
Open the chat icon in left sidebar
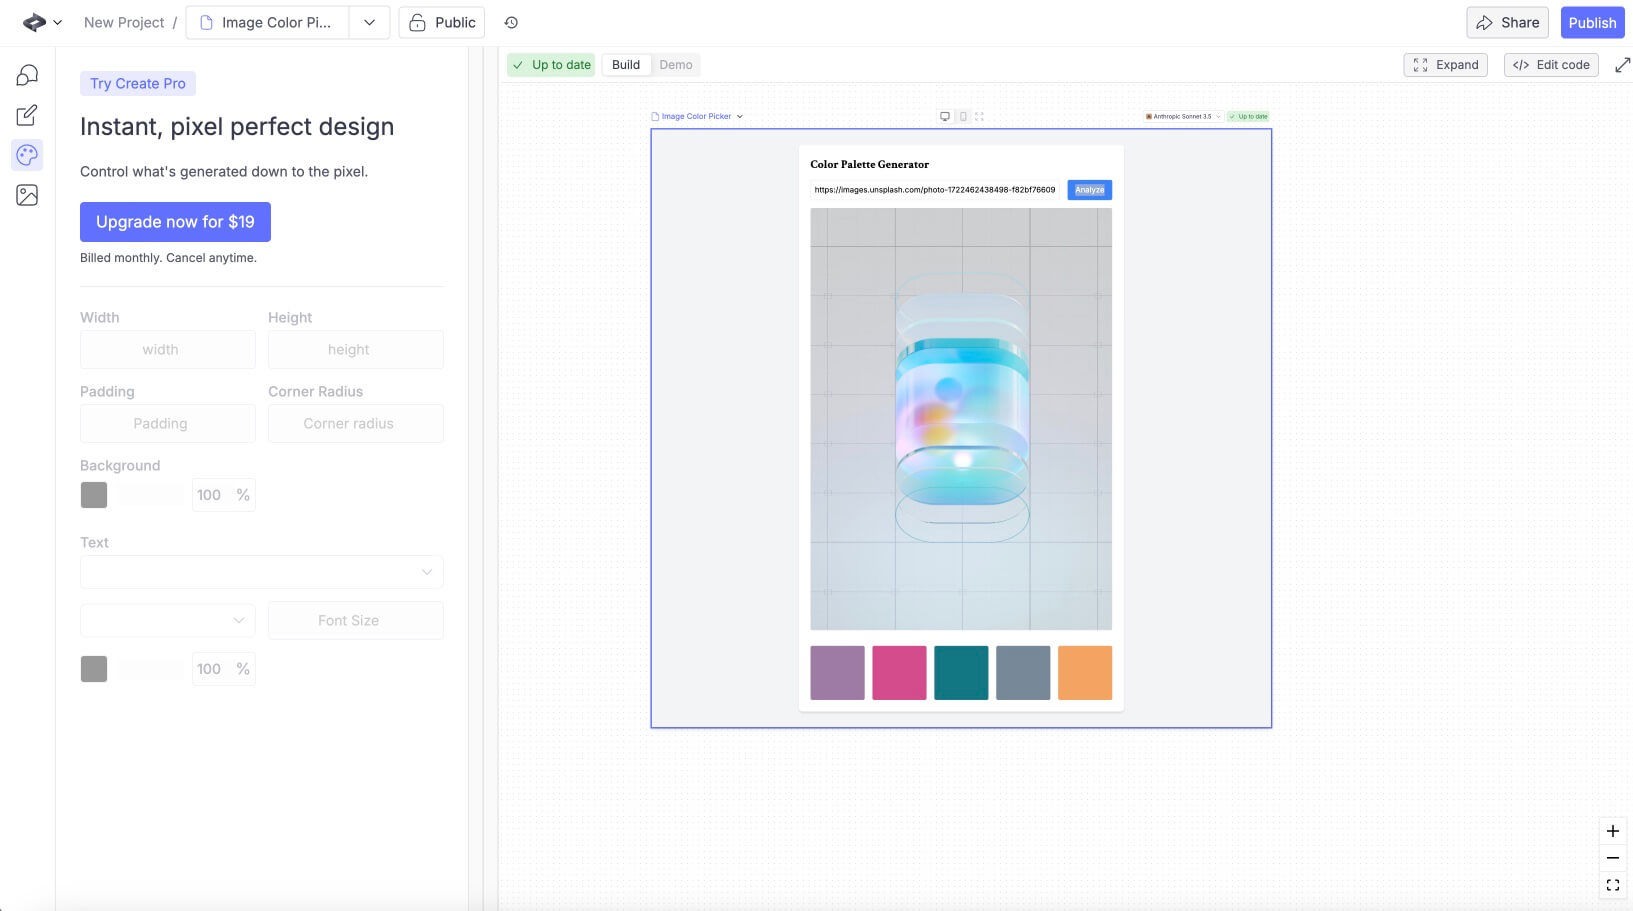point(27,75)
